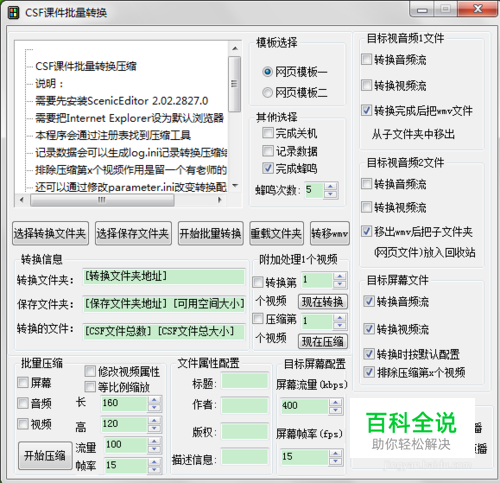Click the CSF app icon in title bar
The image size is (500, 483).
[13, 13]
